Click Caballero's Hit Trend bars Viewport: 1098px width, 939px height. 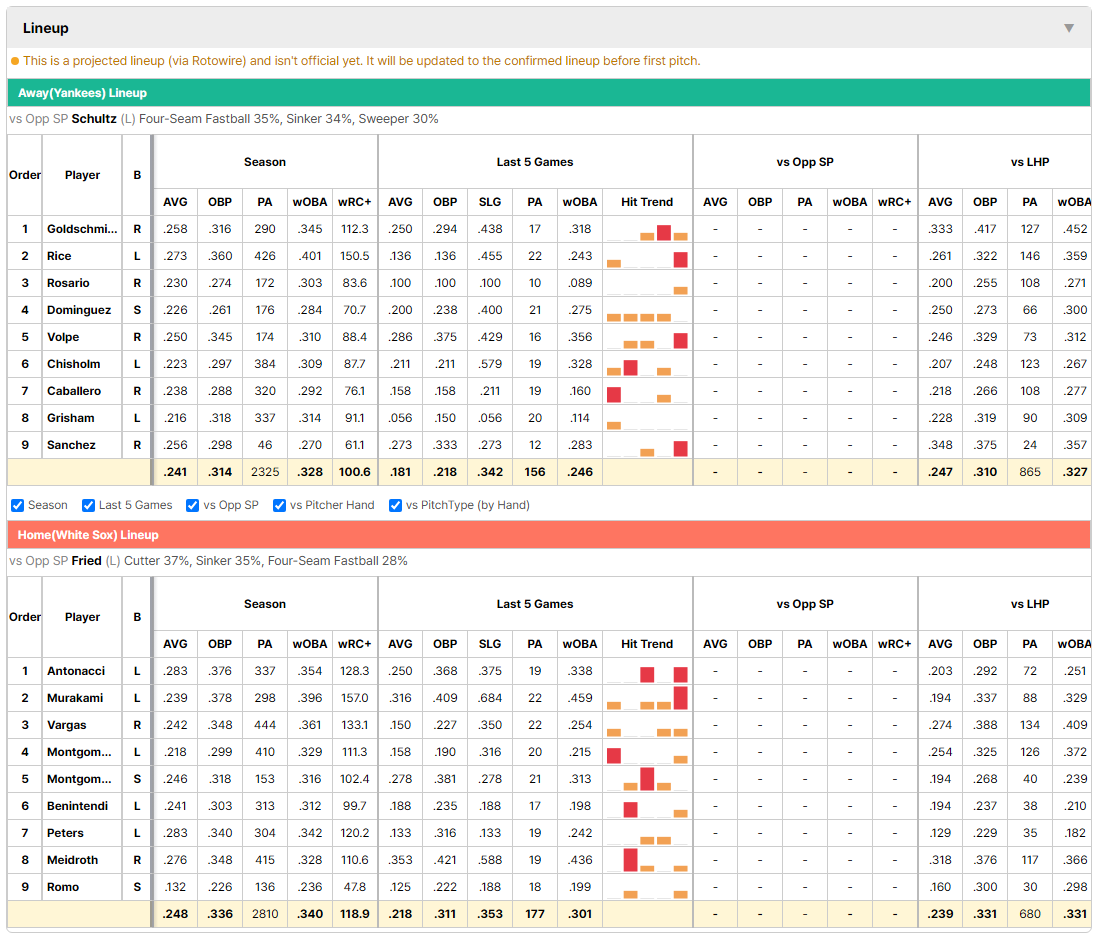coord(647,391)
